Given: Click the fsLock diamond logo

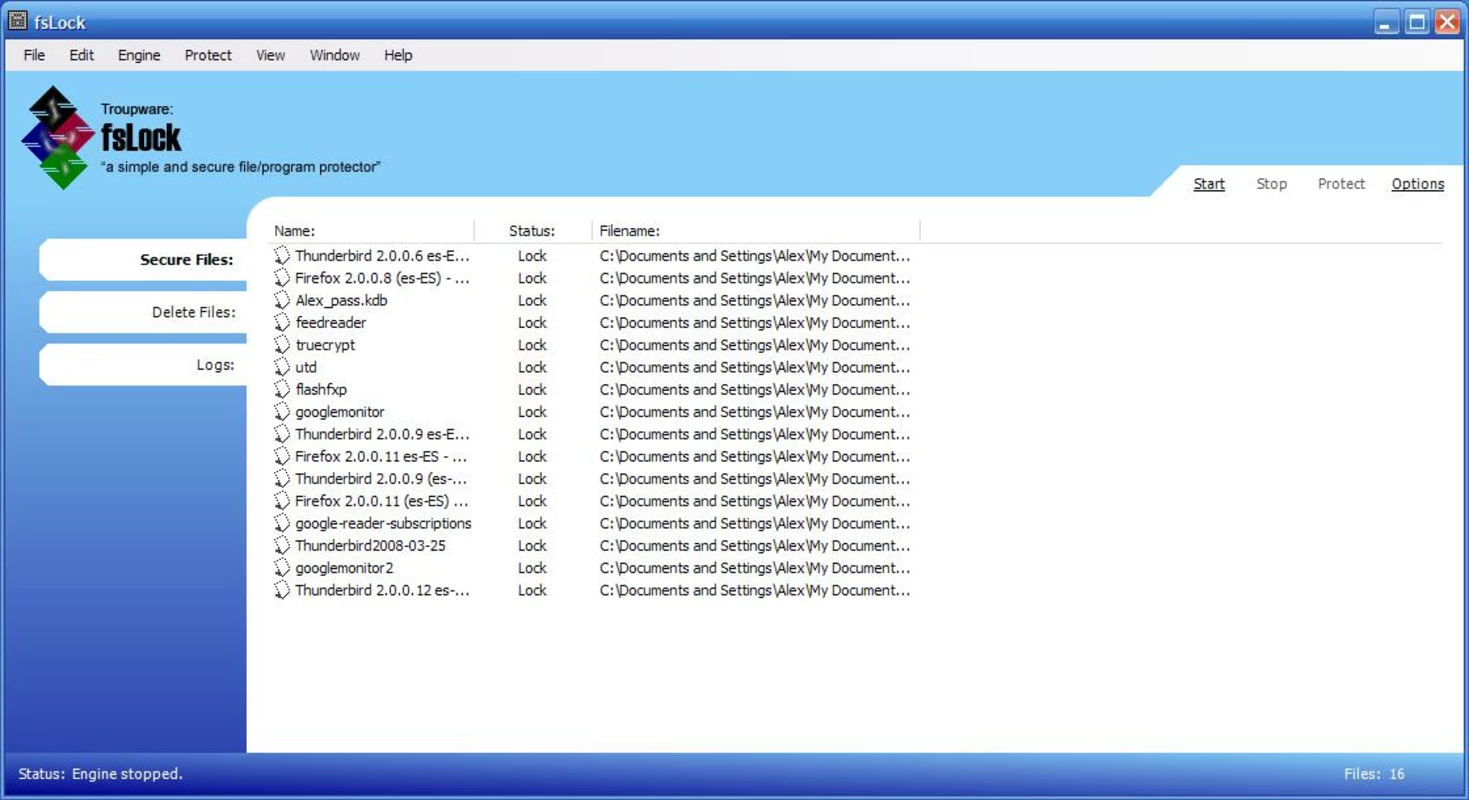Looking at the screenshot, I should pyautogui.click(x=57, y=137).
